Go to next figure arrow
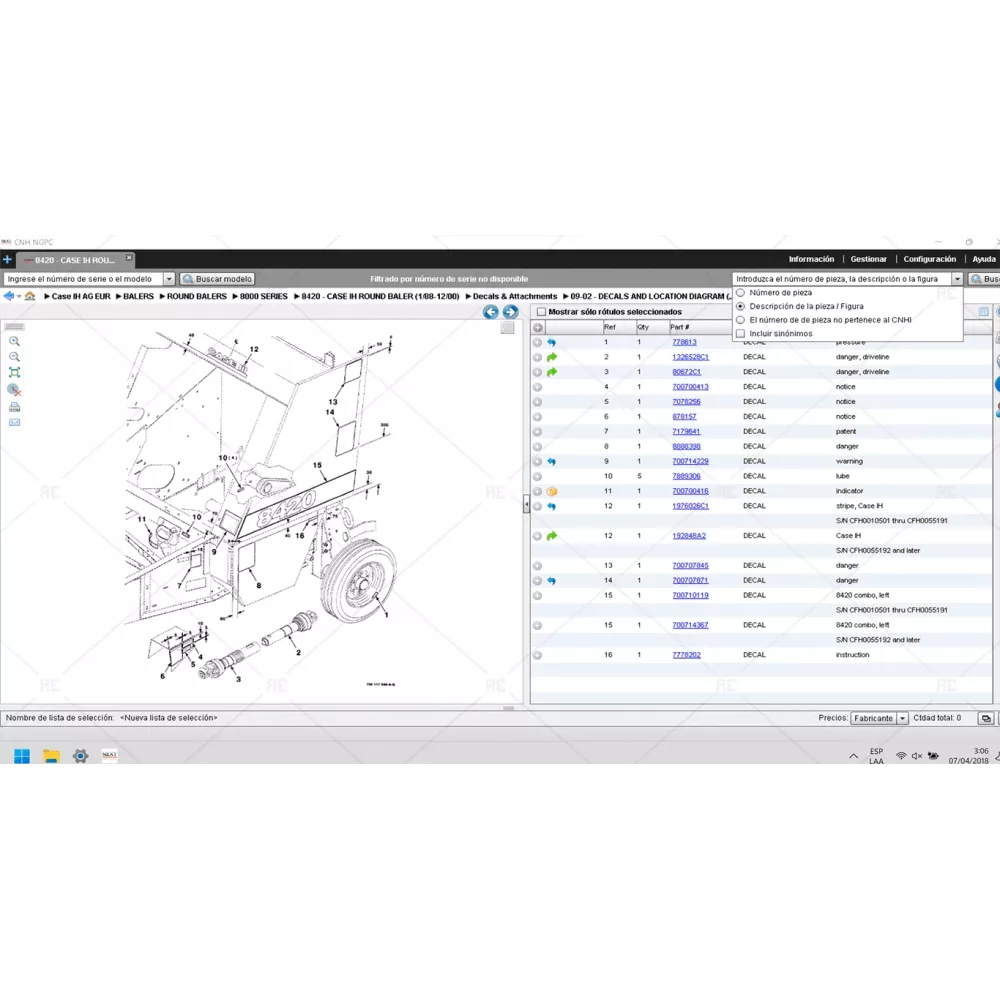This screenshot has height=1000, width=1000. (x=510, y=312)
